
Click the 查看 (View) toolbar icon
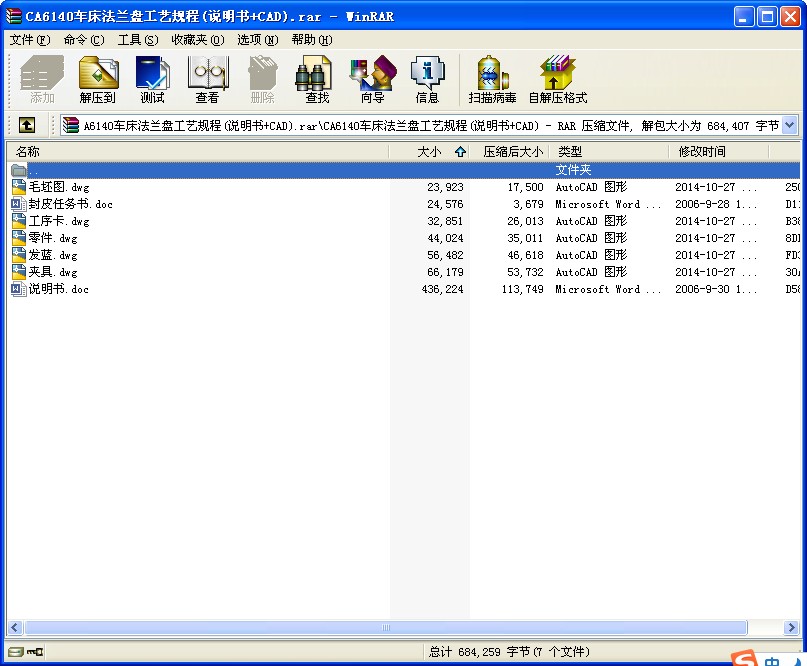click(207, 79)
